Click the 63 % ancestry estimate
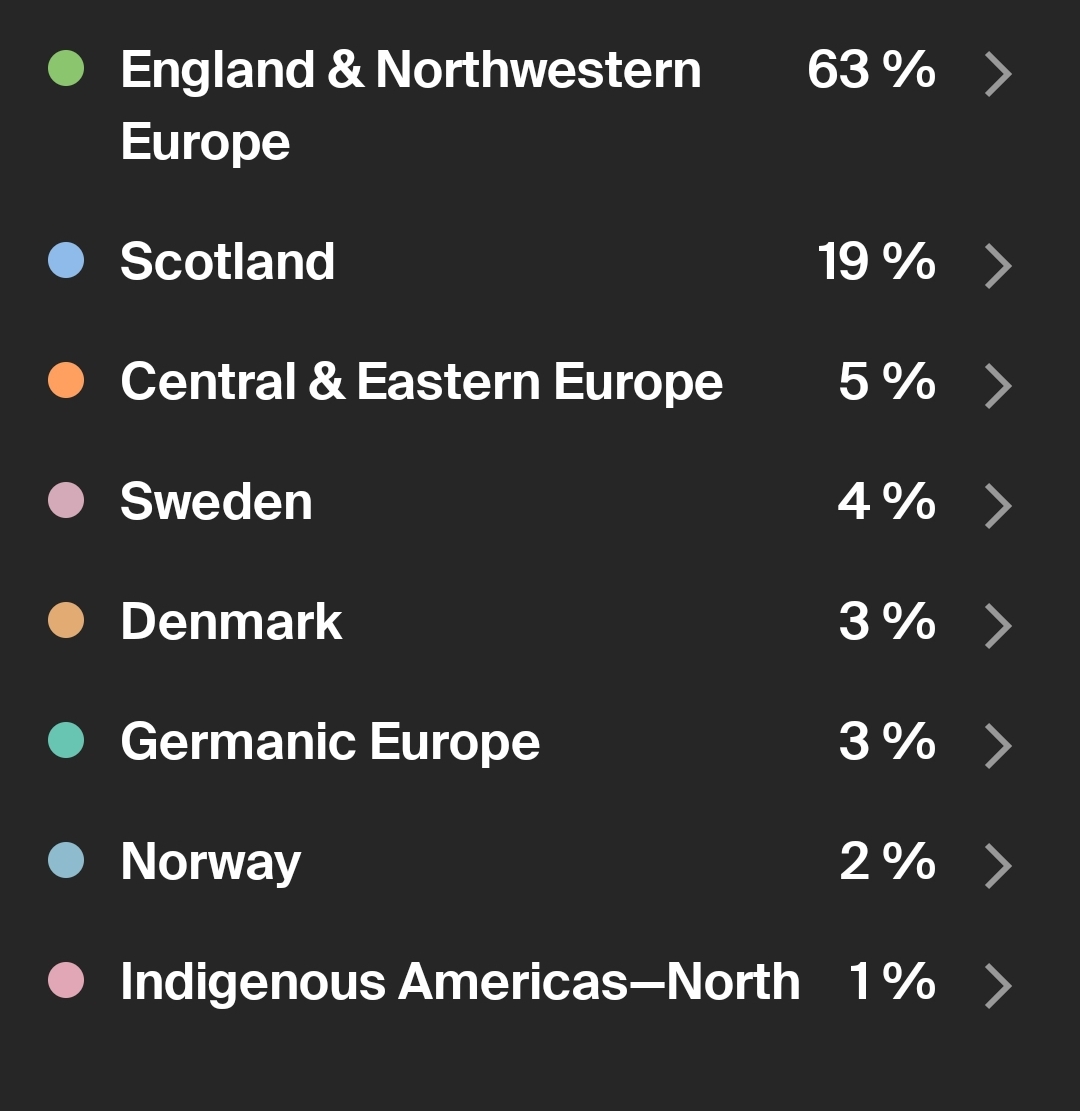Screen dimensions: 1080x1111 pos(871,70)
